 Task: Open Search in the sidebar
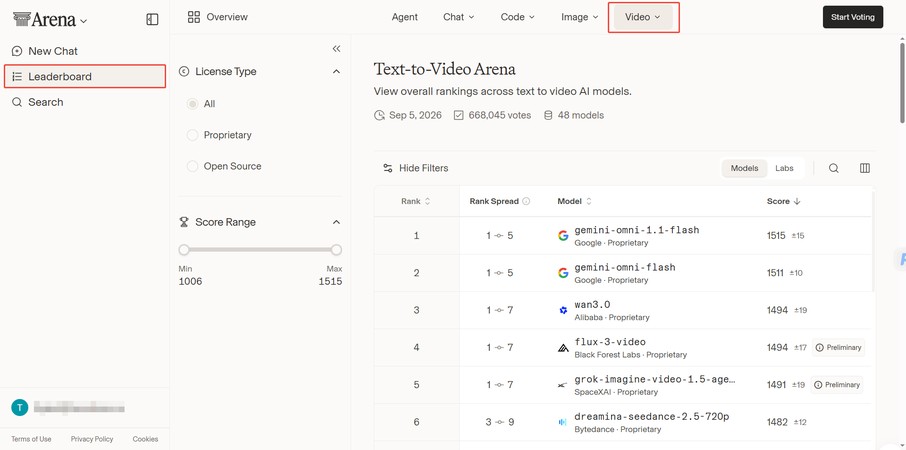(x=46, y=102)
